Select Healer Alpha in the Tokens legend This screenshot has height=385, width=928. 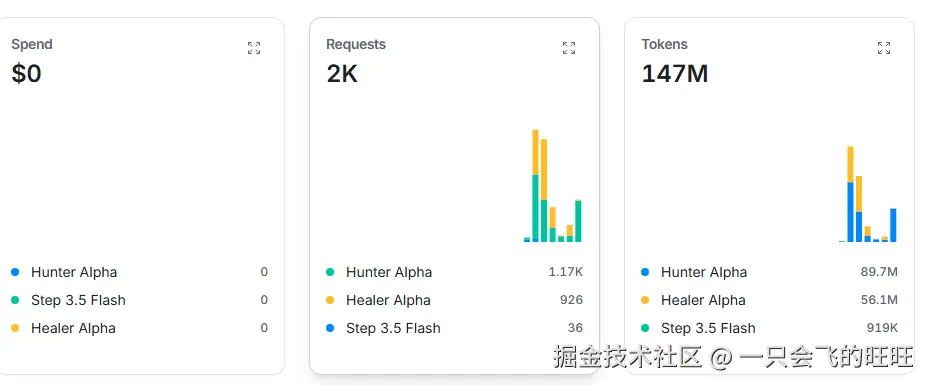[703, 300]
